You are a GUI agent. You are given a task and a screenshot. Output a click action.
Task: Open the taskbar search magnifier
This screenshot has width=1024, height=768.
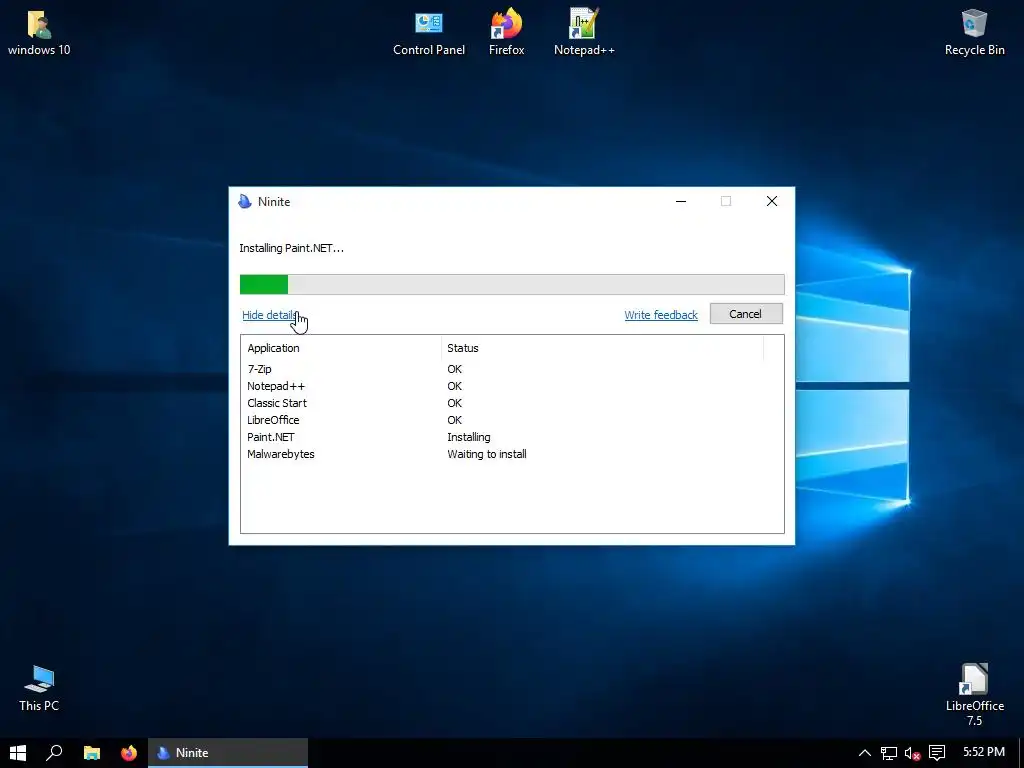54,753
